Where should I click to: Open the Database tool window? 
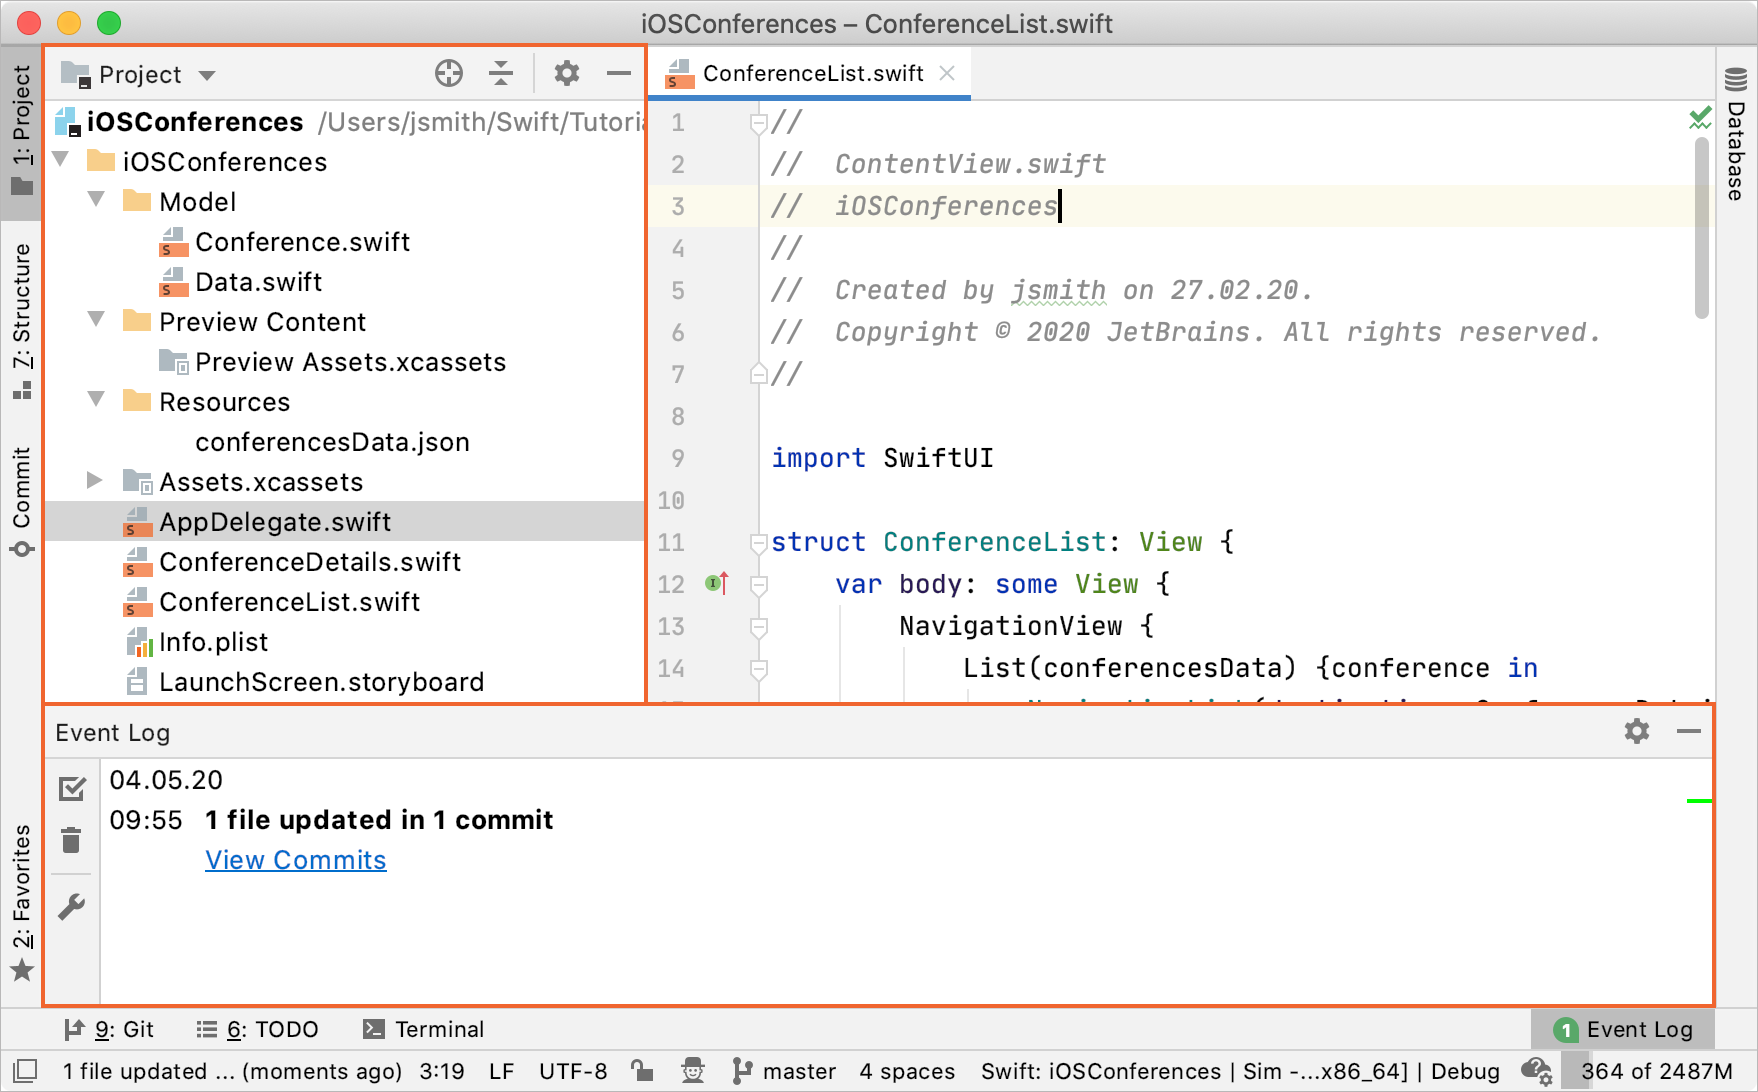pyautogui.click(x=1736, y=133)
